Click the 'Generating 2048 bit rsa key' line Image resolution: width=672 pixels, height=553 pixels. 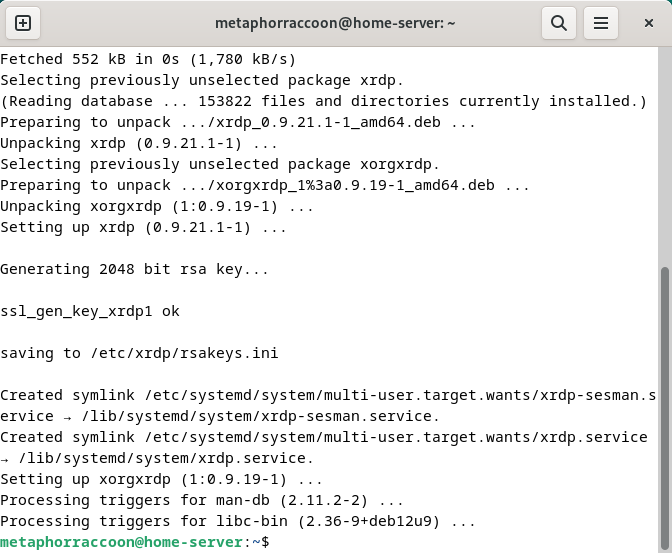pos(135,269)
